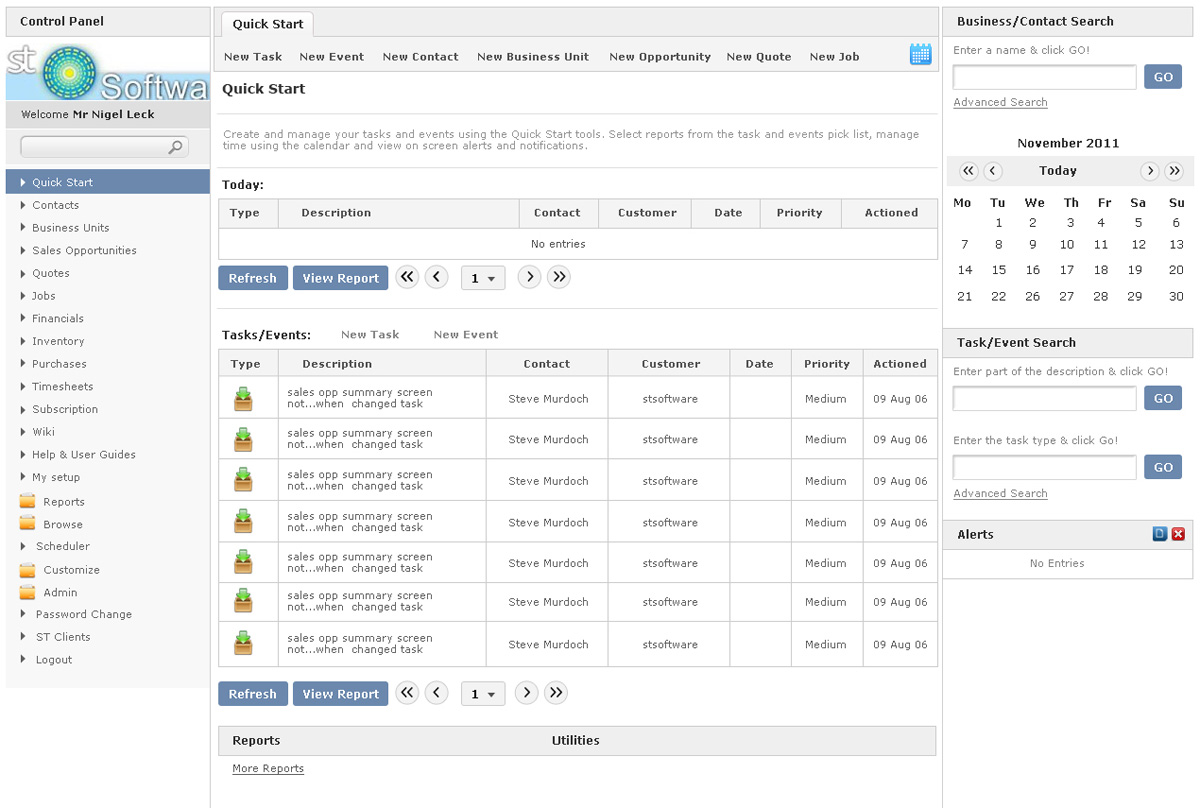Click the first task's green download icon
Screen dimensions: 1200x808
(x=243, y=399)
